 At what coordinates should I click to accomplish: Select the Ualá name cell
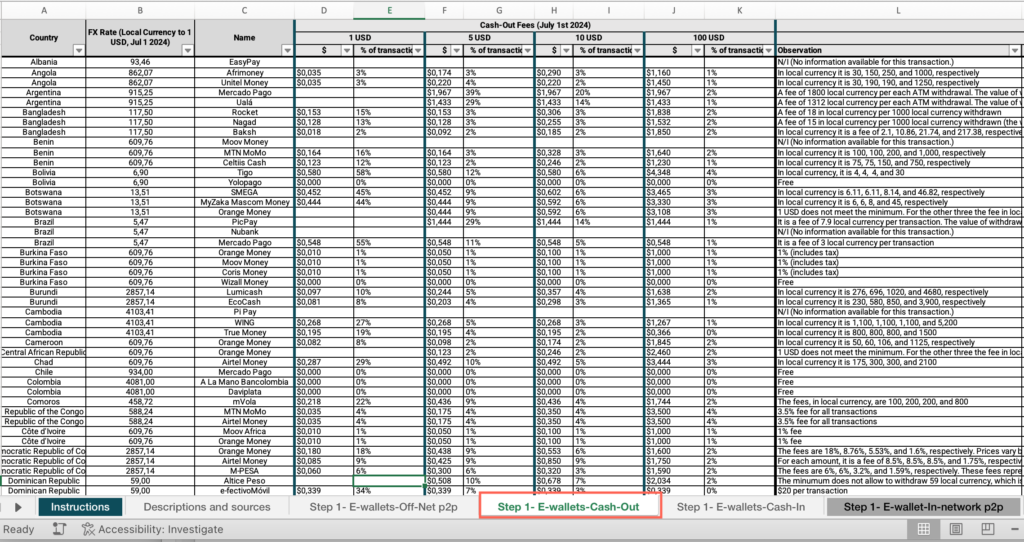[244, 103]
